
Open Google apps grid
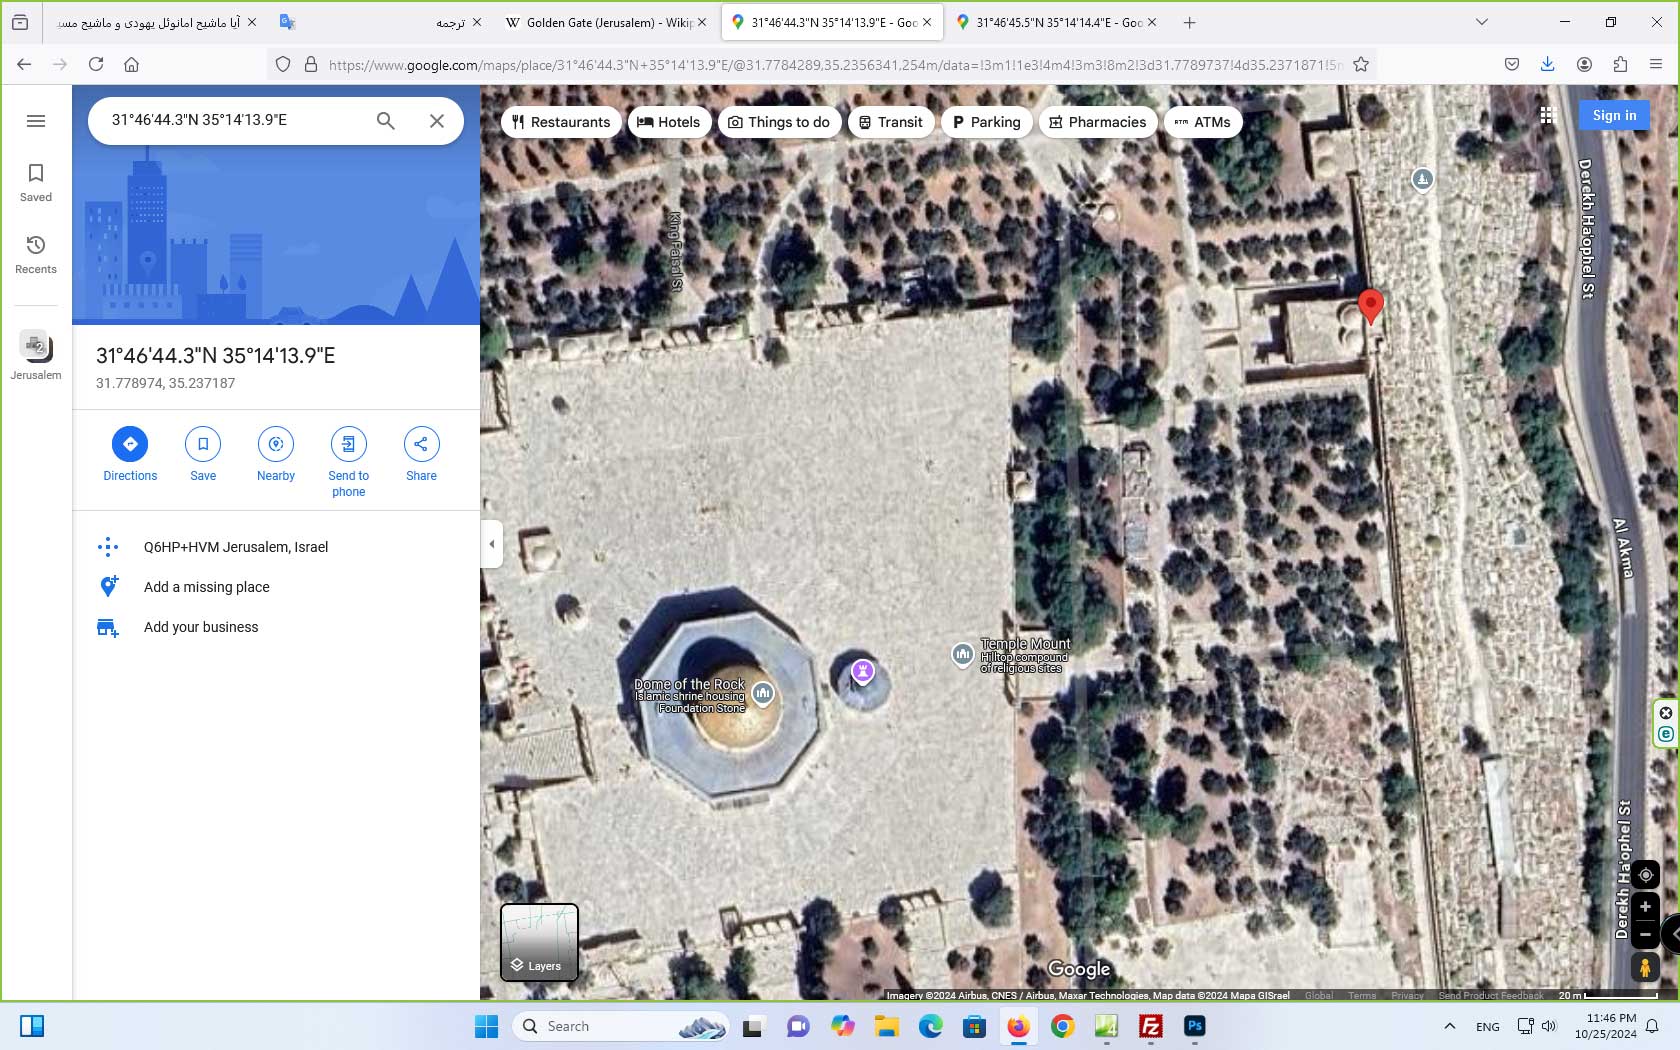[x=1547, y=116]
